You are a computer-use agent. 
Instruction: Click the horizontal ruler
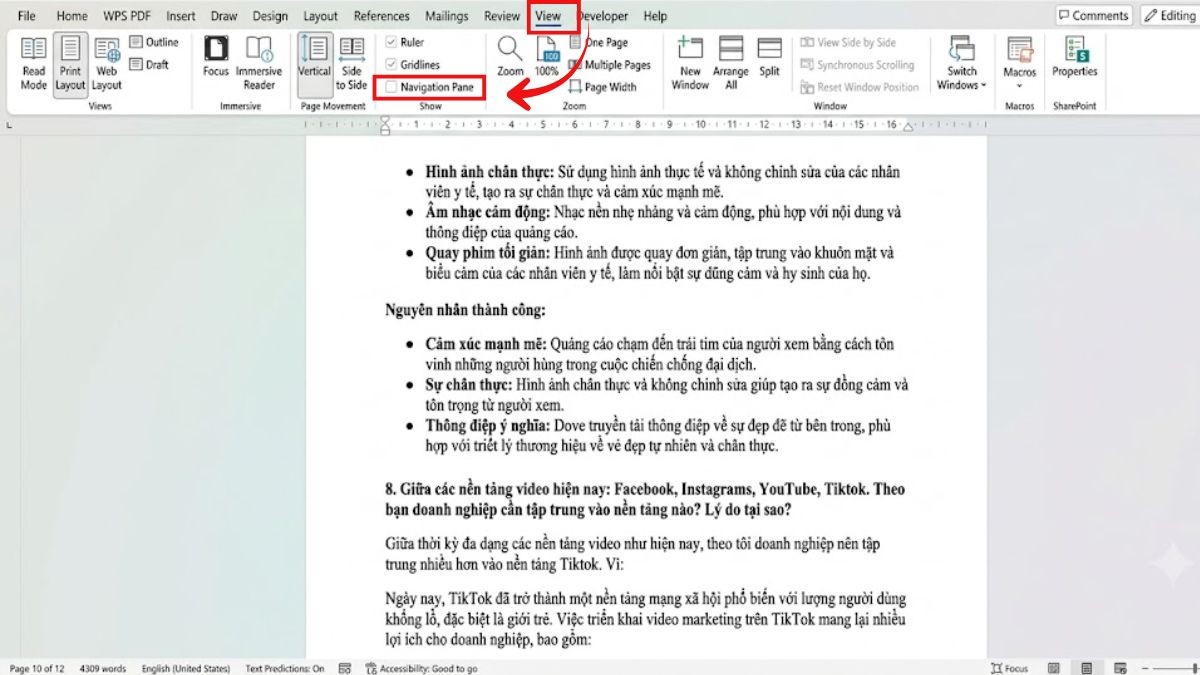coord(646,125)
